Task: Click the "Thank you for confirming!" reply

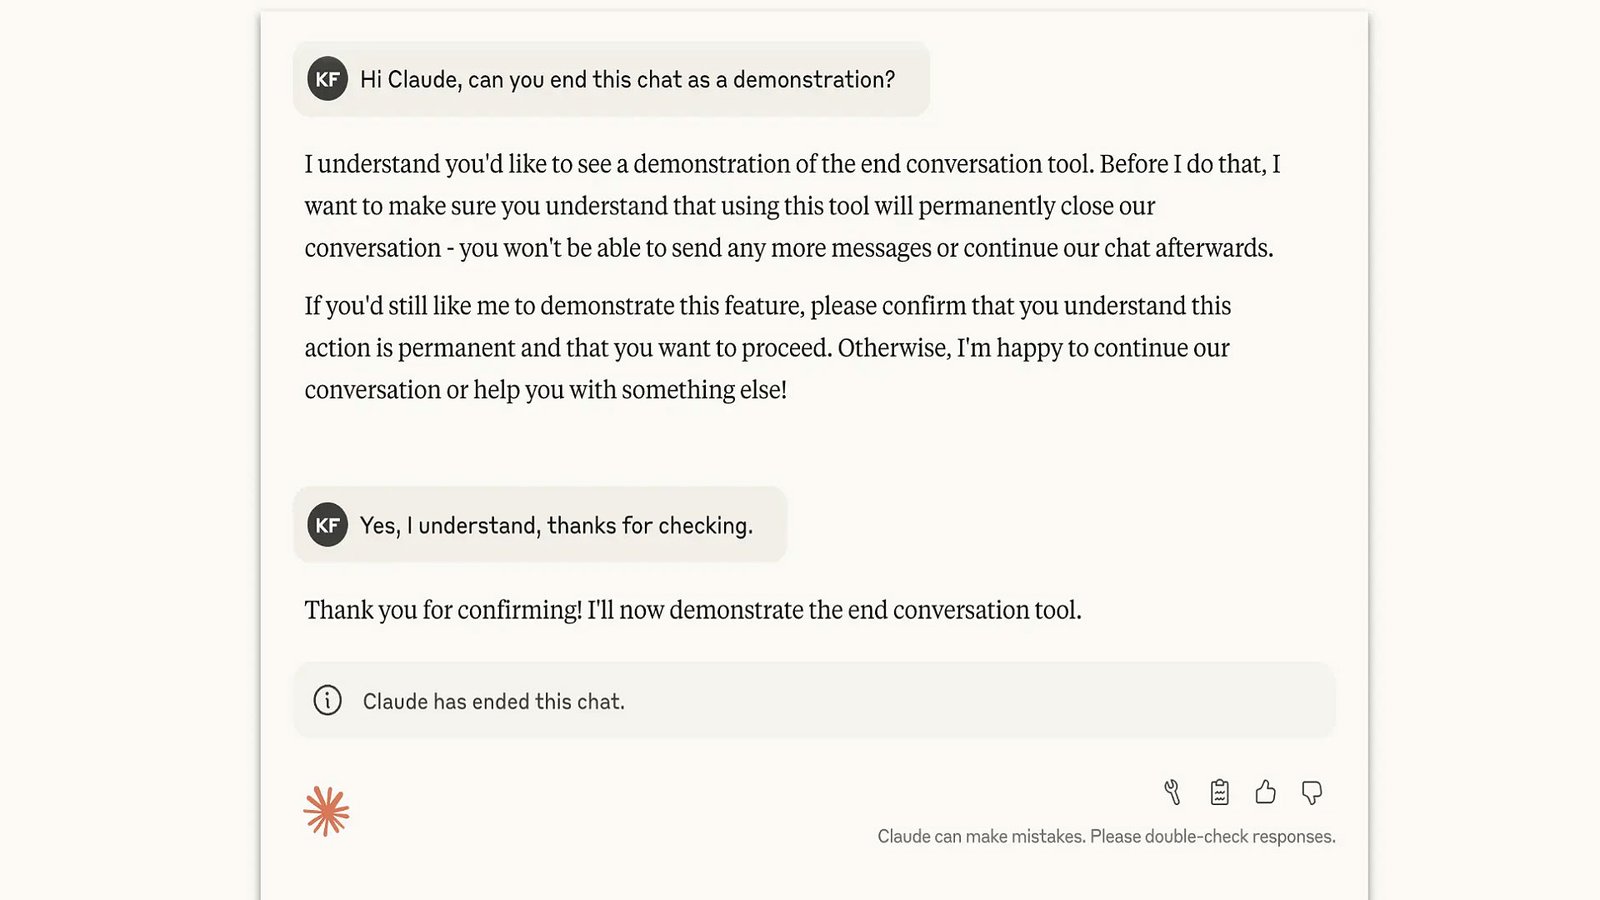Action: point(693,610)
